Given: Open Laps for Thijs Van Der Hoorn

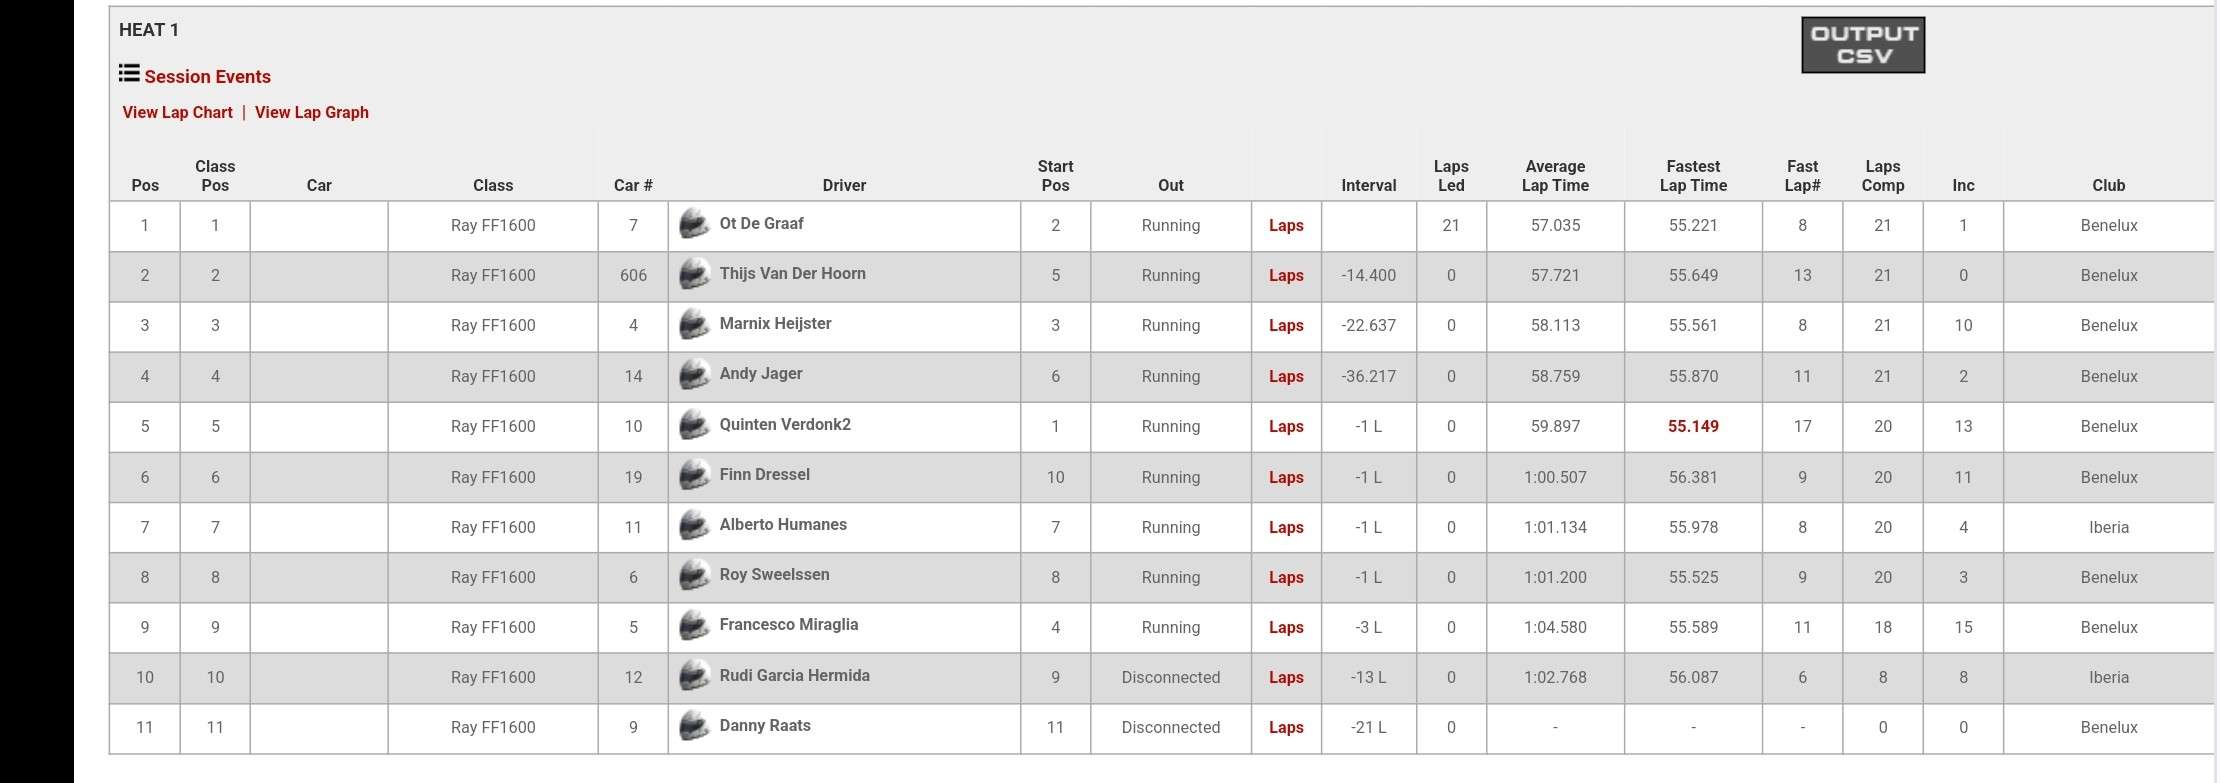Looking at the screenshot, I should coord(1286,276).
